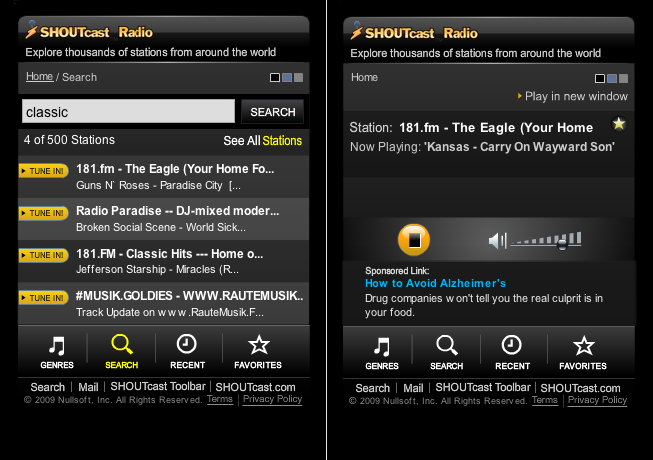
Task: Select 'Broken Social Scene - World Sick...' text
Action: tap(161, 227)
